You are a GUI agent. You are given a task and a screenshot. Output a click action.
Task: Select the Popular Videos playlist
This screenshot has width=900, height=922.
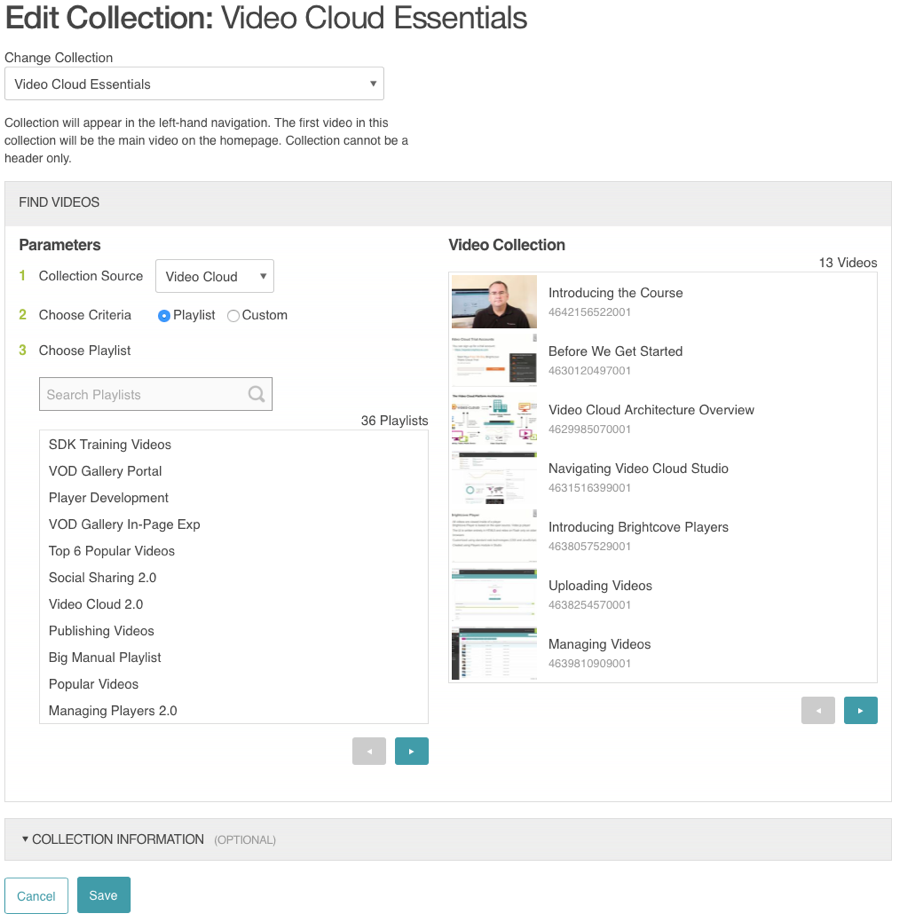(x=93, y=684)
